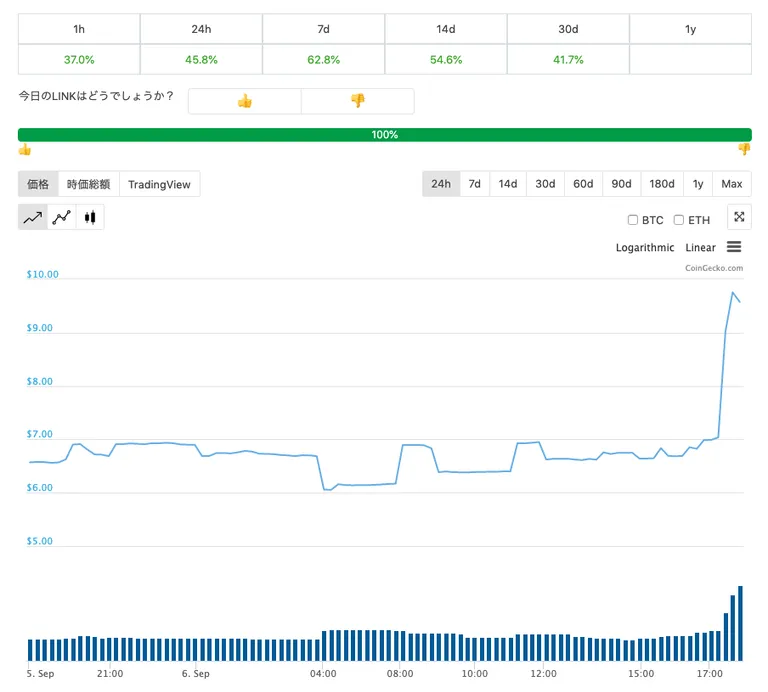
Task: Click the green 100% sentiment bar
Action: 384,135
